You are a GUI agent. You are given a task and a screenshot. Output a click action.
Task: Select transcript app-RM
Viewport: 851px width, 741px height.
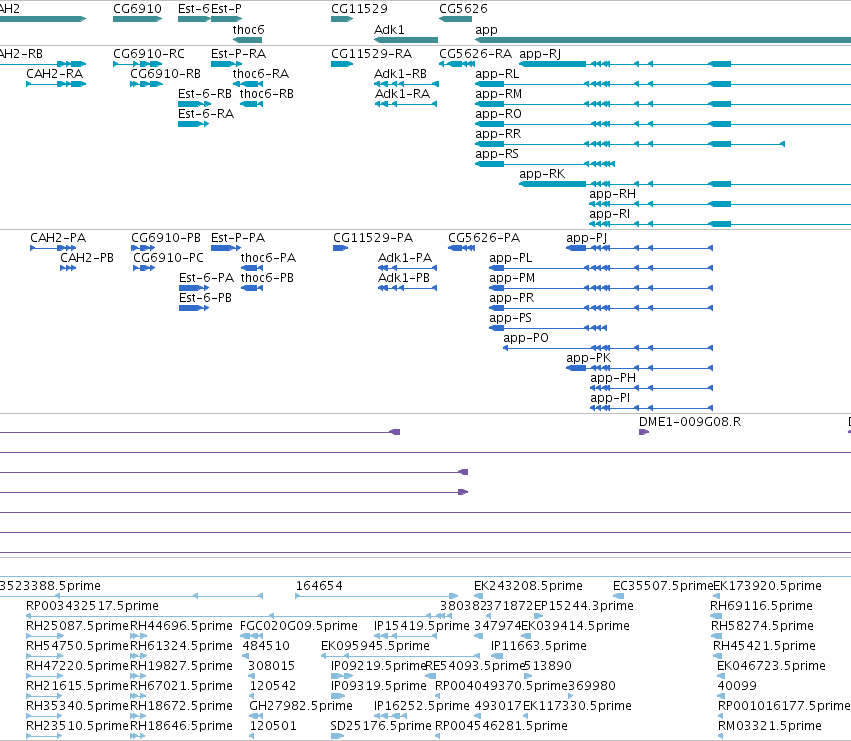coord(498,94)
